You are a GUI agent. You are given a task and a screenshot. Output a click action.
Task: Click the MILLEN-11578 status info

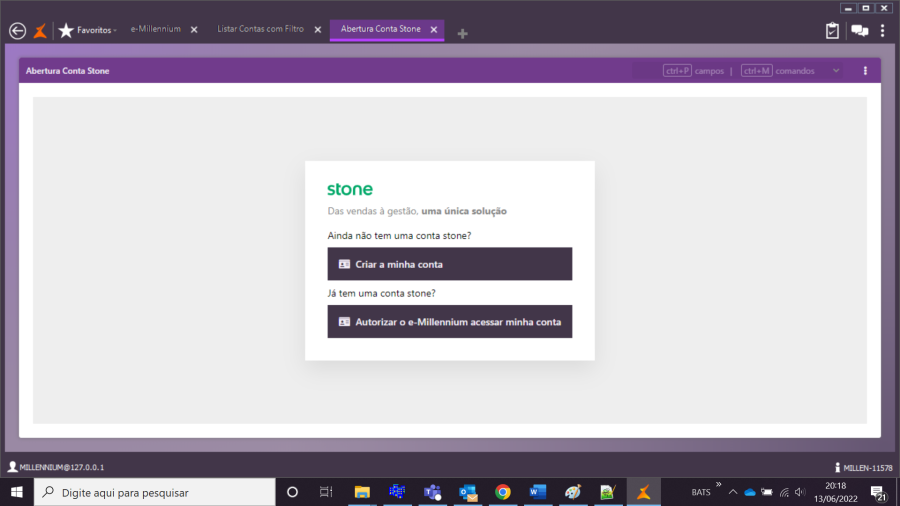pyautogui.click(x=863, y=468)
